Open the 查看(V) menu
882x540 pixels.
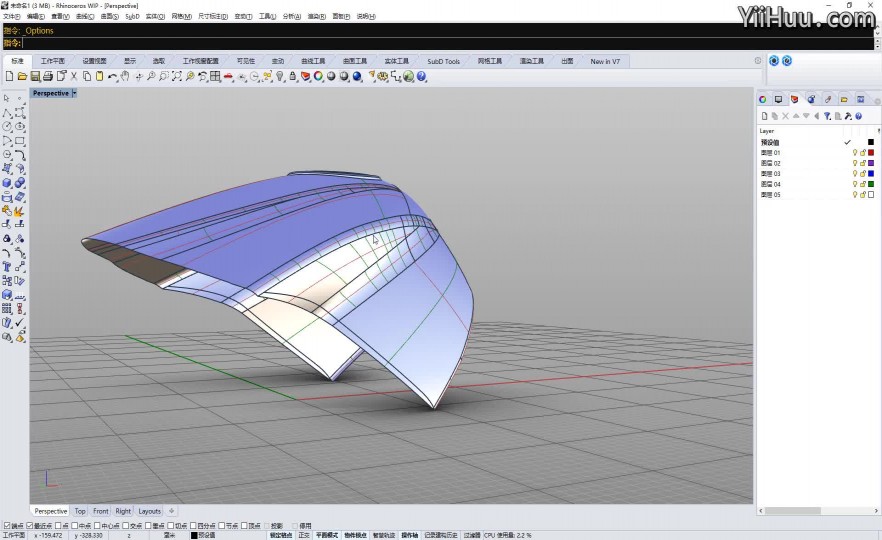[x=60, y=16]
